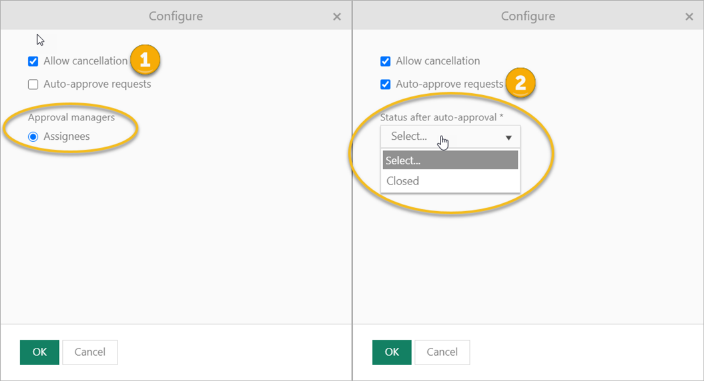Open the Status after auto-approval dropdown
704x381 pixels.
(x=450, y=137)
